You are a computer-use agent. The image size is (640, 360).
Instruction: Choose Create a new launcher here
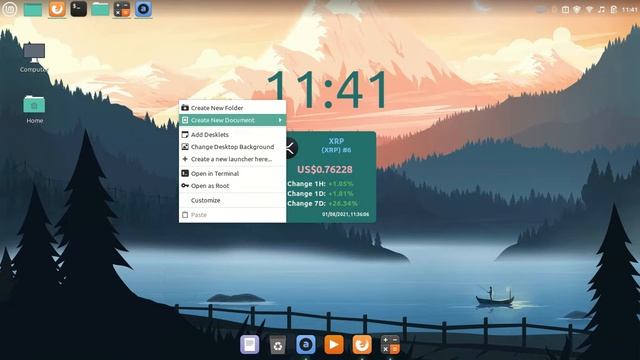point(232,159)
